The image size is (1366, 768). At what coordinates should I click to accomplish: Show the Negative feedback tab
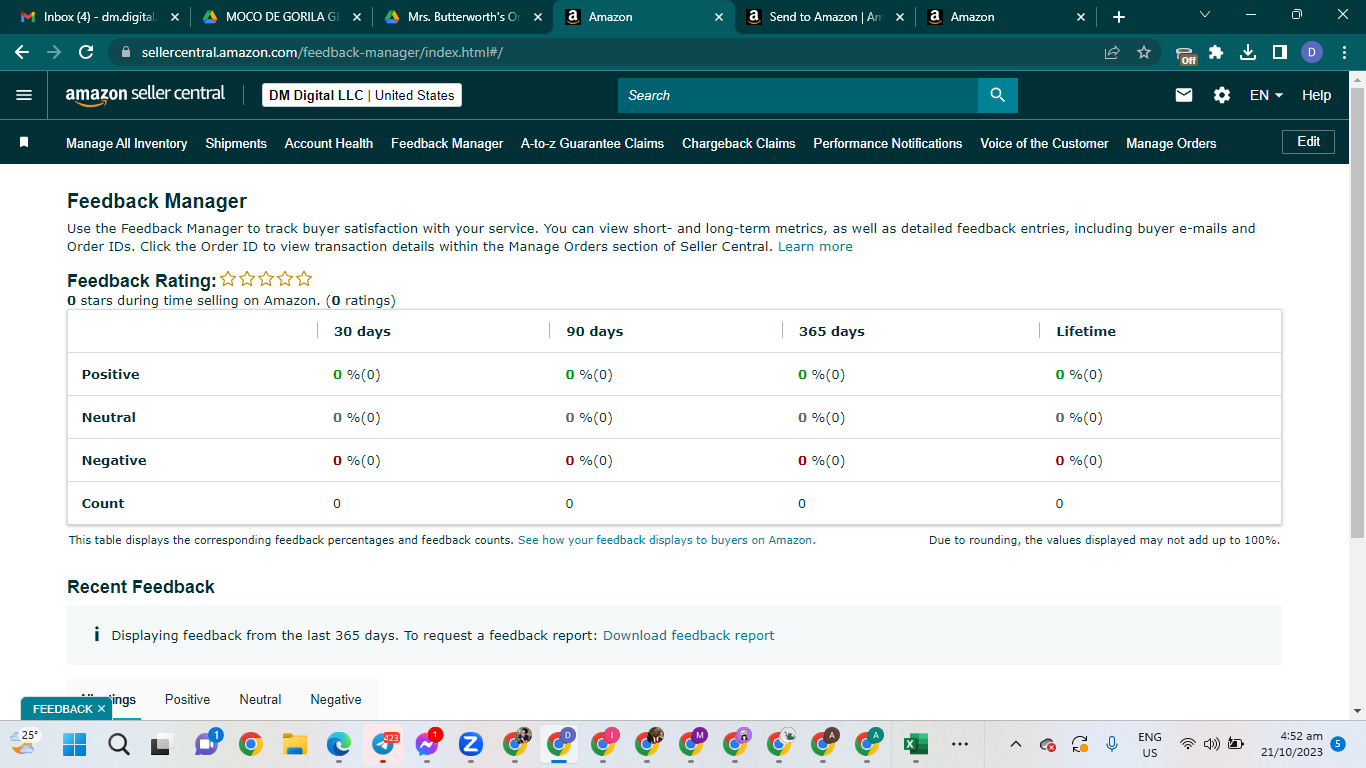coord(336,700)
